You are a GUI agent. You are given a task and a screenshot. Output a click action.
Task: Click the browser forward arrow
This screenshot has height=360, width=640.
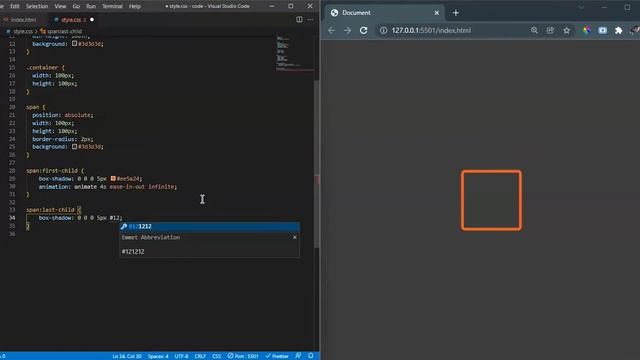point(347,30)
